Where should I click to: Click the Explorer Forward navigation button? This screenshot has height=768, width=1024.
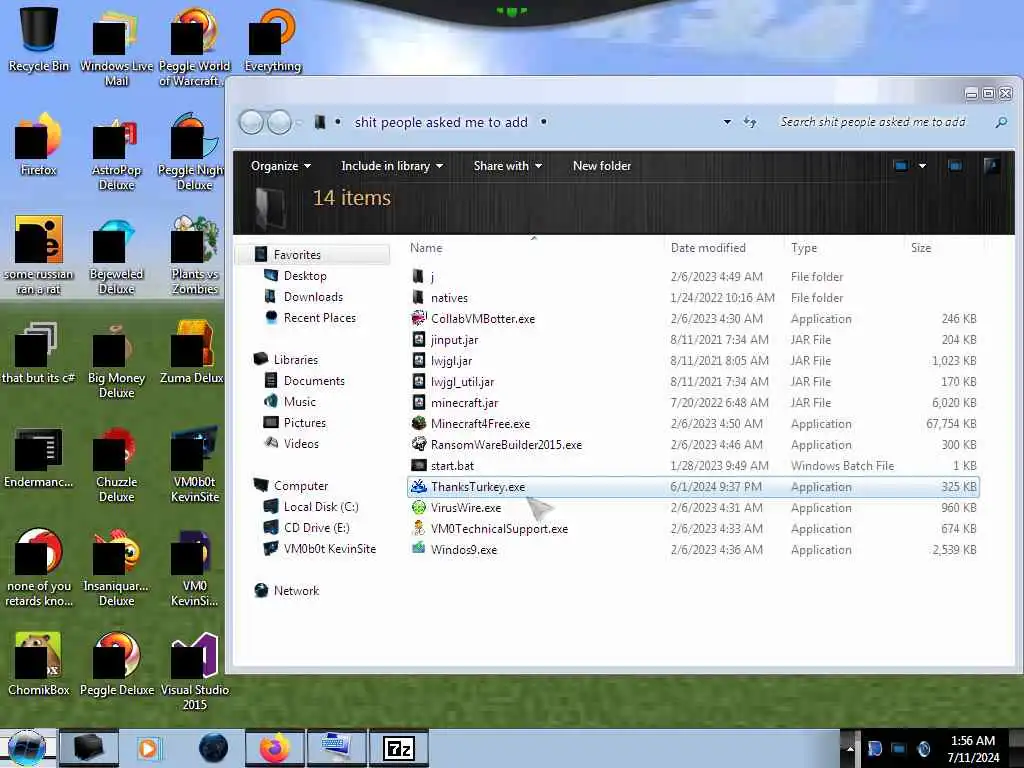[280, 122]
